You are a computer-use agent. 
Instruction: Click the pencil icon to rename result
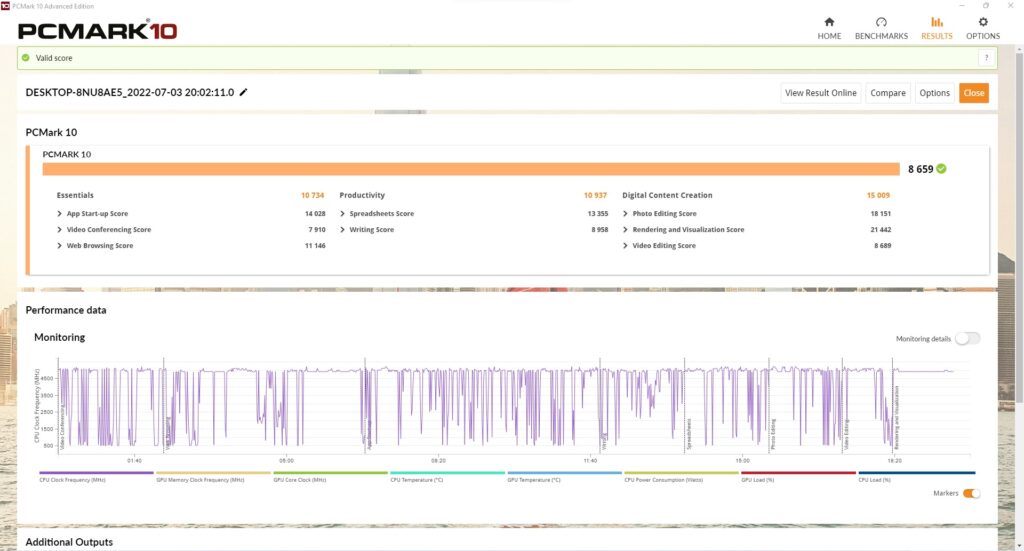tap(244, 93)
